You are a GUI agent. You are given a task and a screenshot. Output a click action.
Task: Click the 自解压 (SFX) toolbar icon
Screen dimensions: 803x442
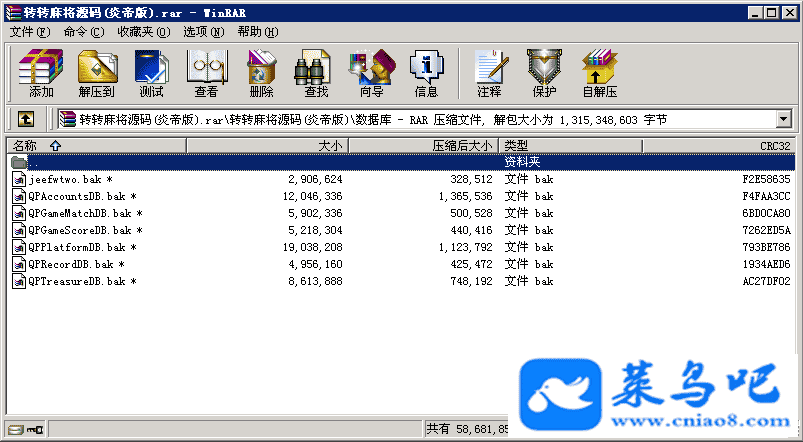599,73
